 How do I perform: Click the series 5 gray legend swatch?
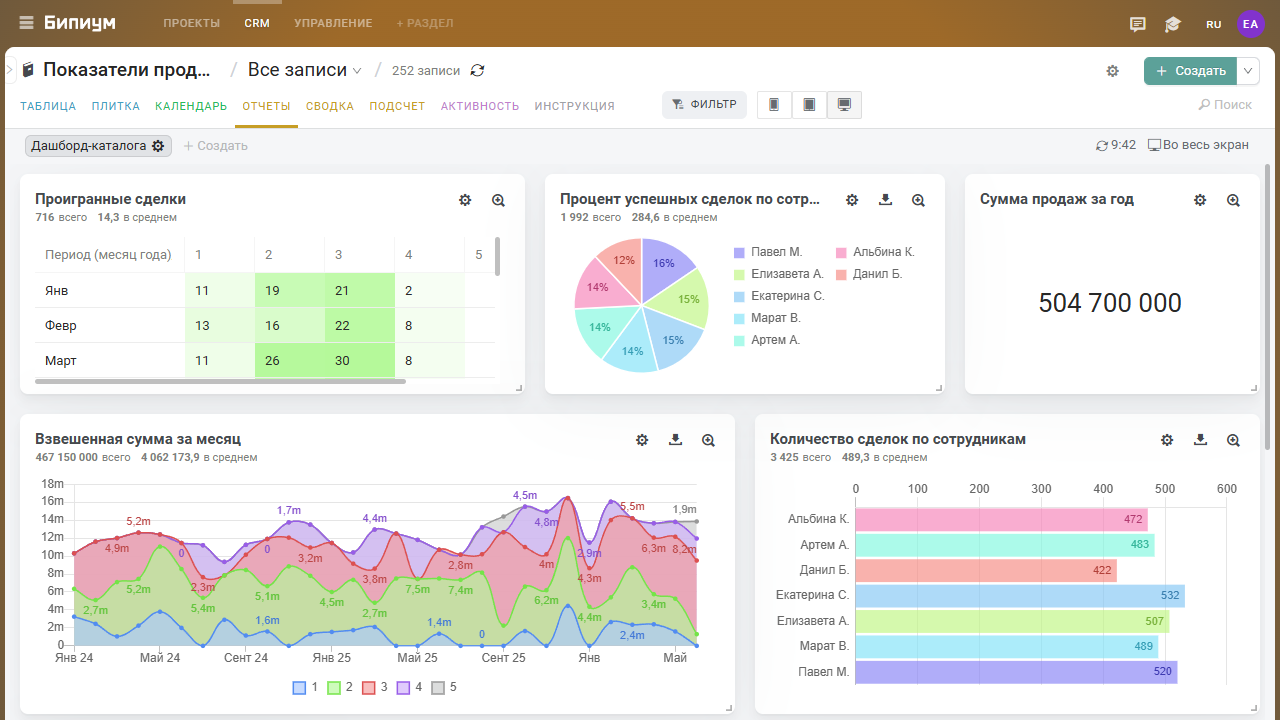(438, 688)
